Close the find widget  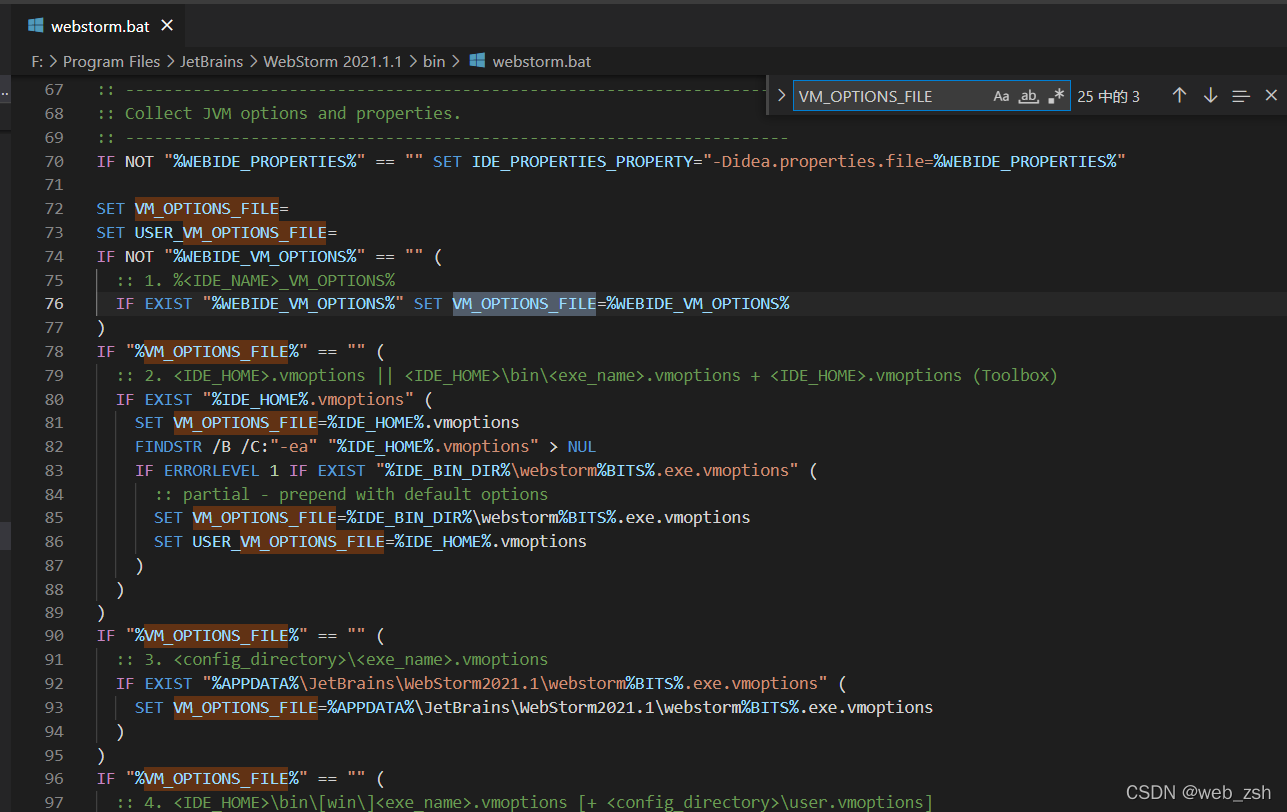(1271, 96)
